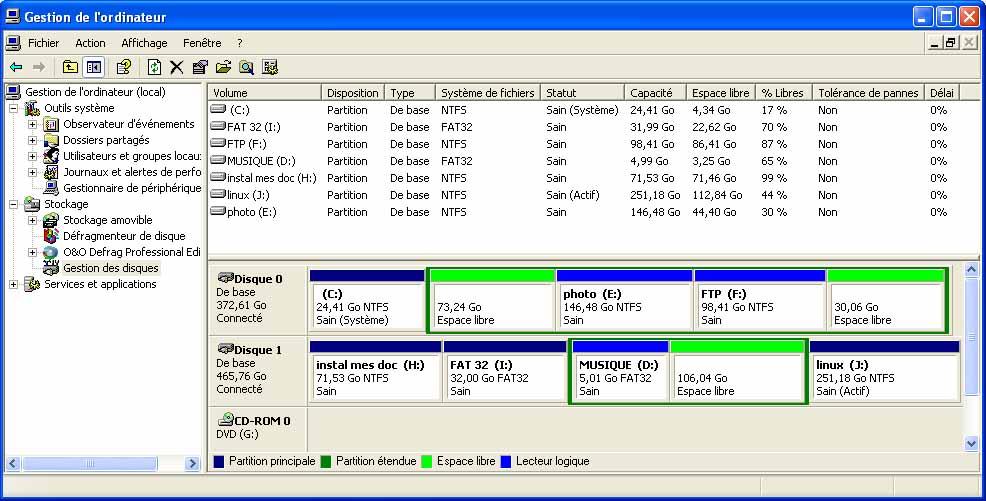Click the Observateur d'événements icon

51,124
